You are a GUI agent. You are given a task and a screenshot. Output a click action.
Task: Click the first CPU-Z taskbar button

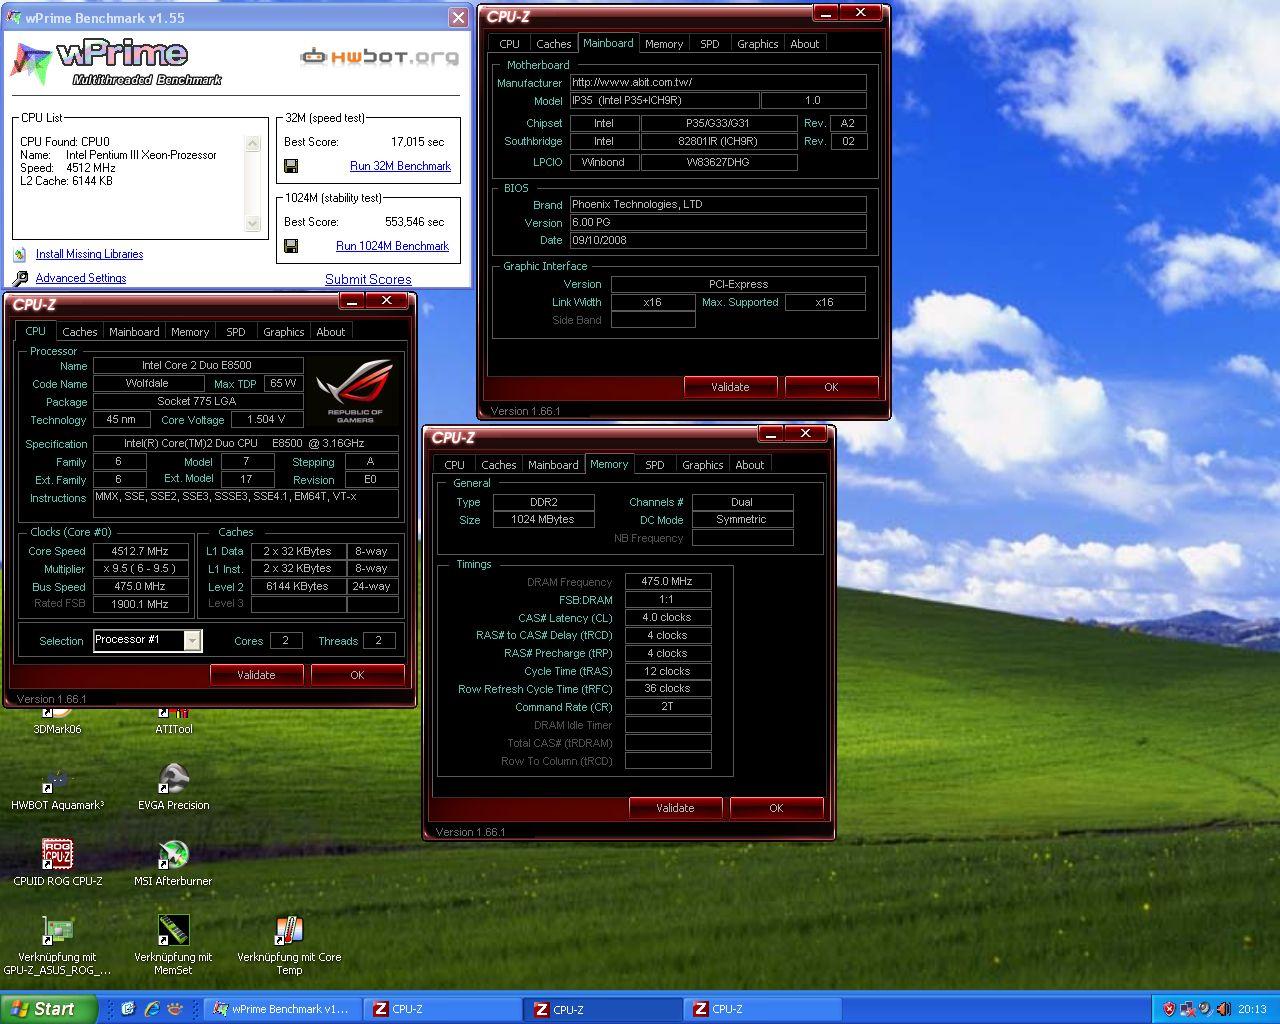(442, 1009)
